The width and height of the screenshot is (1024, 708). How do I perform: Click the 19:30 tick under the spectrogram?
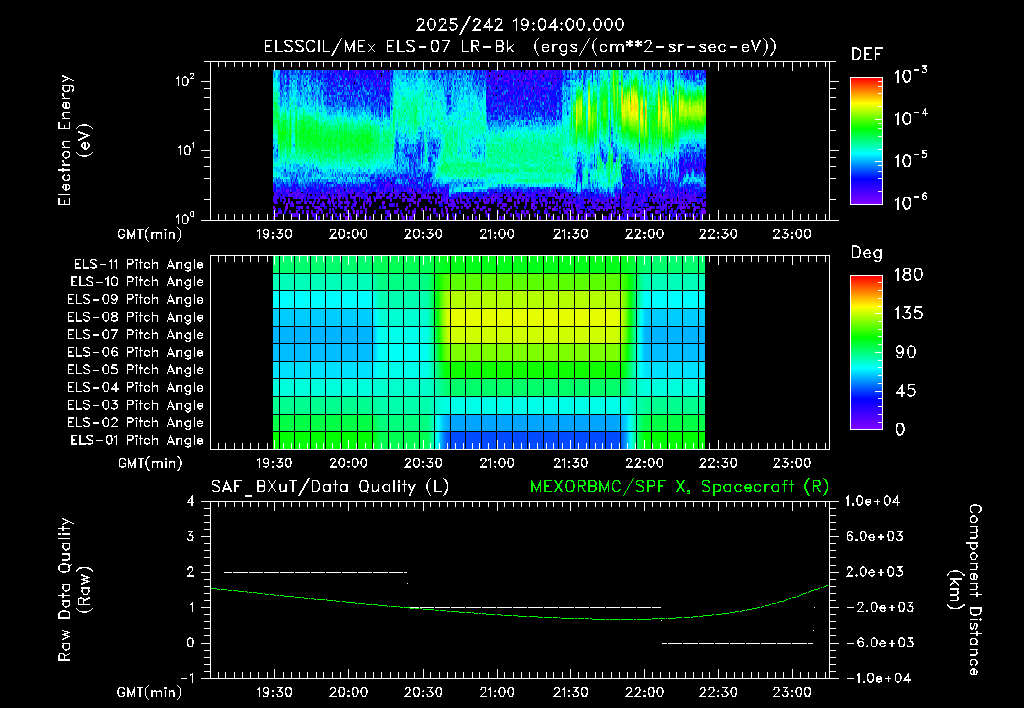[x=274, y=234]
